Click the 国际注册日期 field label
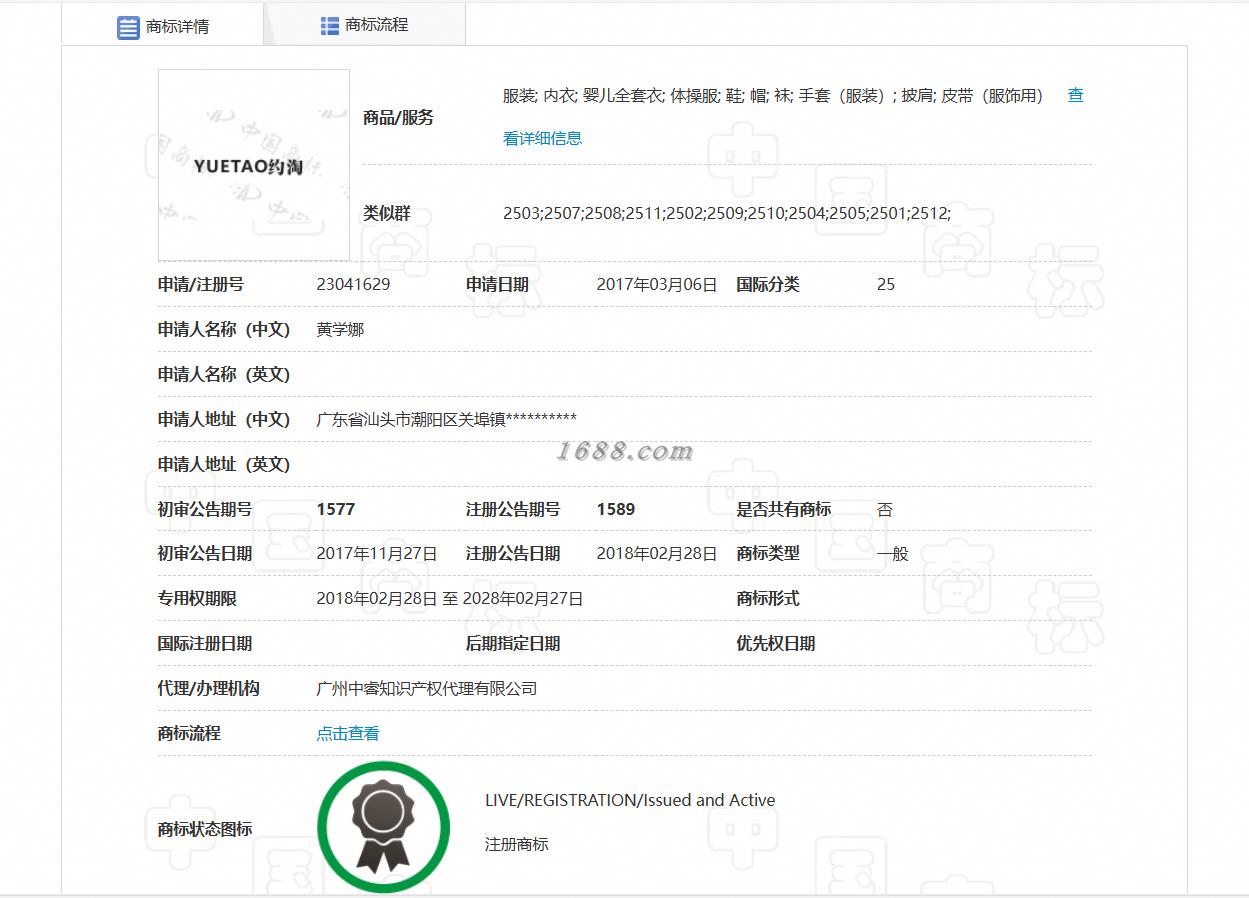1249x898 pixels. (205, 643)
